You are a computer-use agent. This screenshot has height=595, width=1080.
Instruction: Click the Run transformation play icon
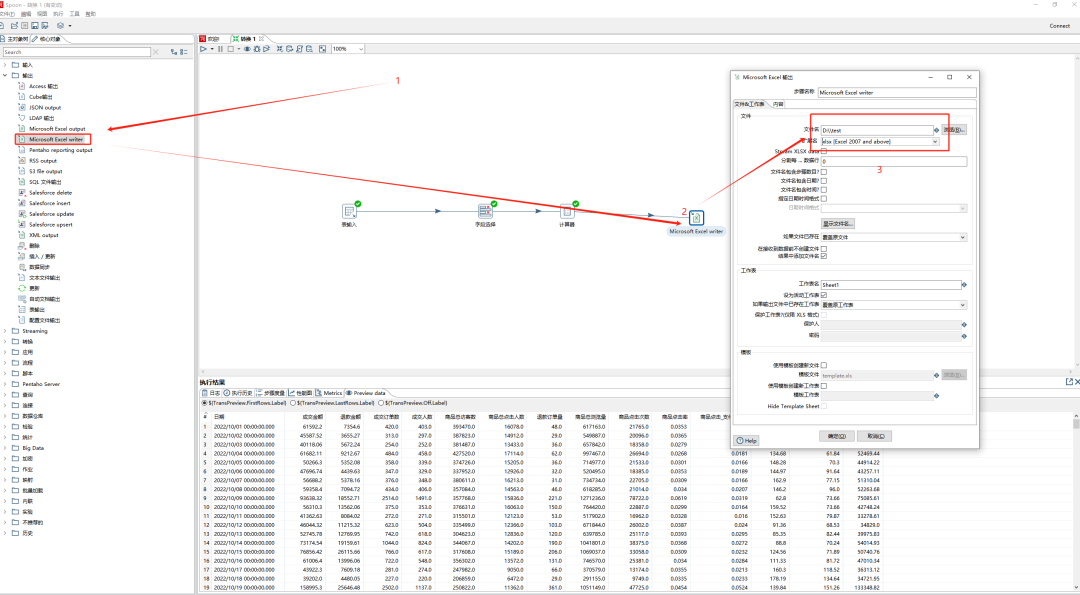tap(203, 49)
